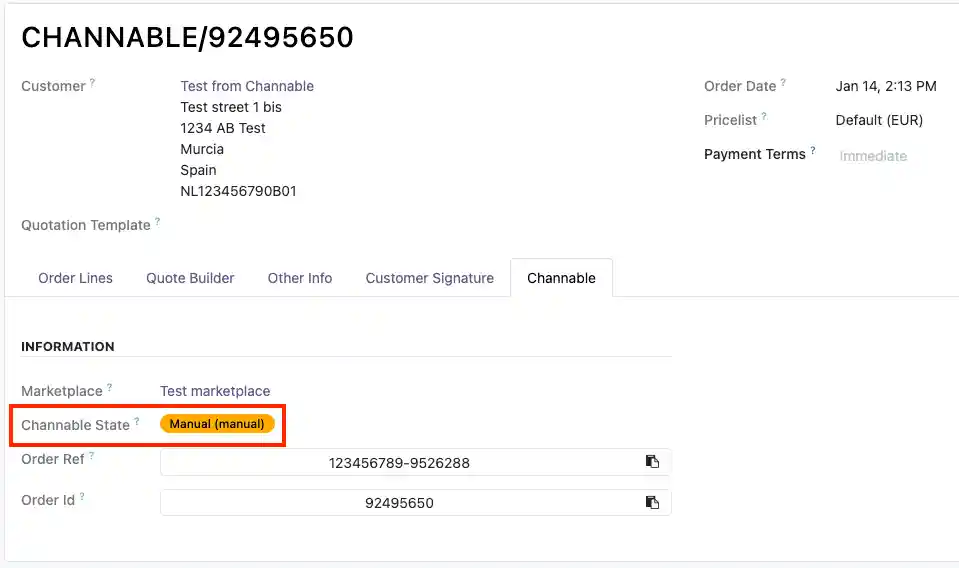The image size is (959, 568).
Task: Click the Order Ref field 123456789-9526288
Action: 399,462
